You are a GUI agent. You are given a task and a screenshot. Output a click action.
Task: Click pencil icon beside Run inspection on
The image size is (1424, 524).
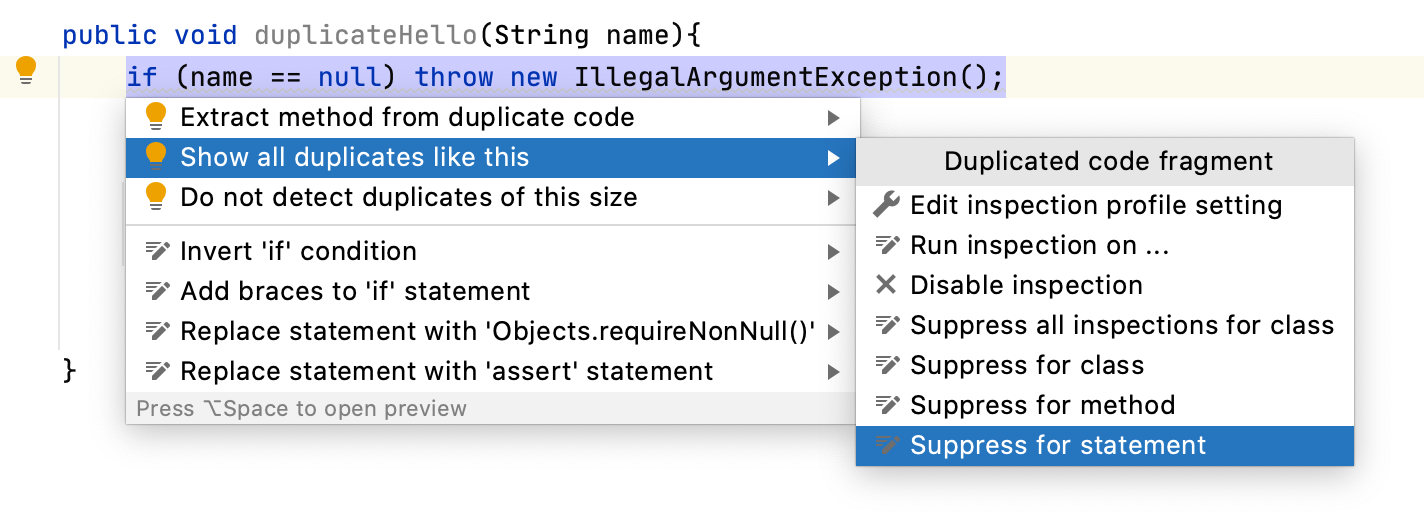[x=886, y=245]
